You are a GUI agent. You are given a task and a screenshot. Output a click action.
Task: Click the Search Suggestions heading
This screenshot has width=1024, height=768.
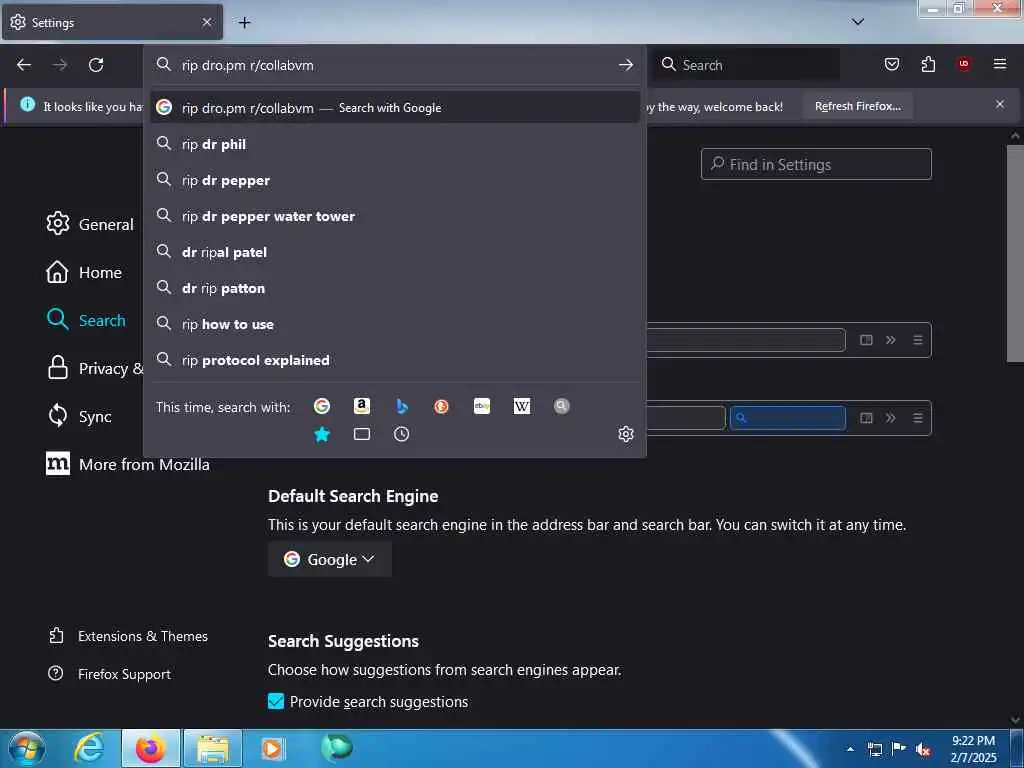344,641
